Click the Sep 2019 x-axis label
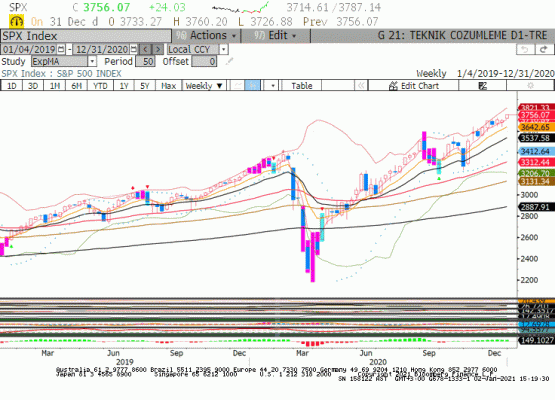Image resolution: width=555 pixels, height=400 pixels. click(x=176, y=353)
